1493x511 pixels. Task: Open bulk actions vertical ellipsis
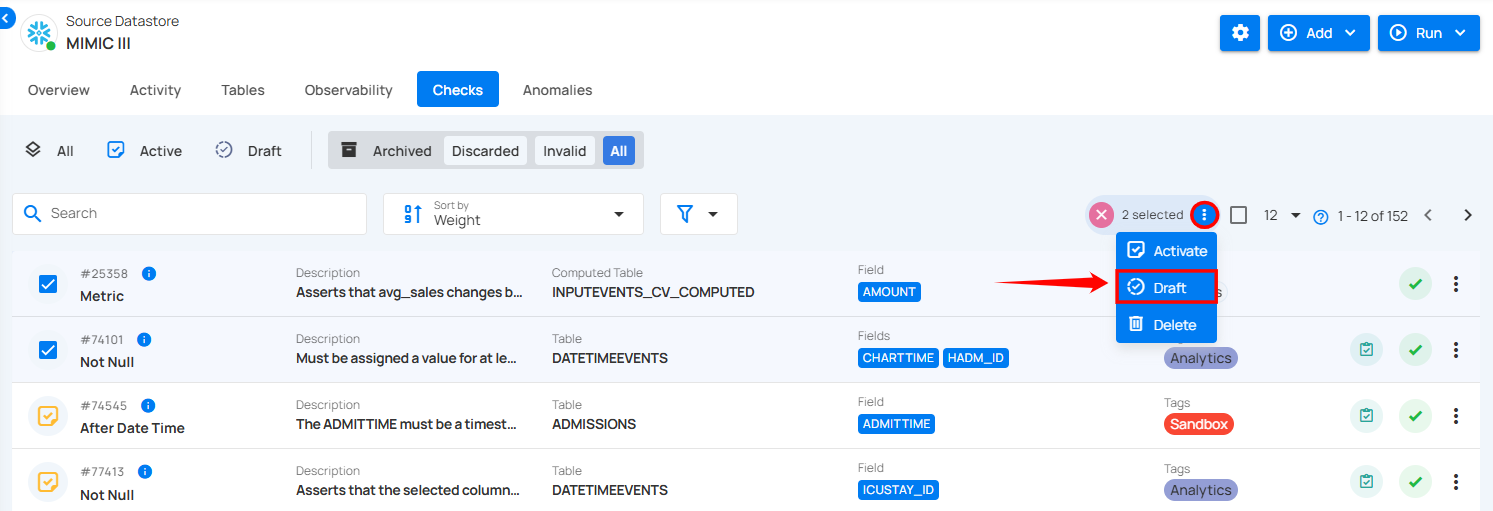[1204, 215]
